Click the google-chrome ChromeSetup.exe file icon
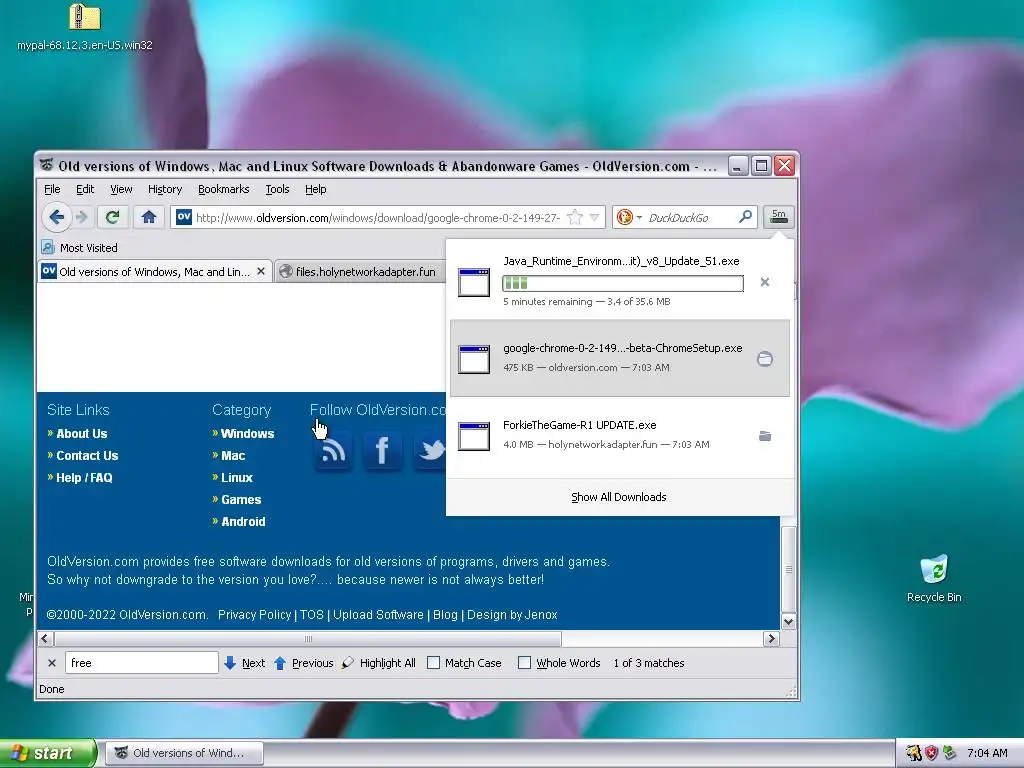The height and width of the screenshot is (768, 1024). click(x=474, y=359)
